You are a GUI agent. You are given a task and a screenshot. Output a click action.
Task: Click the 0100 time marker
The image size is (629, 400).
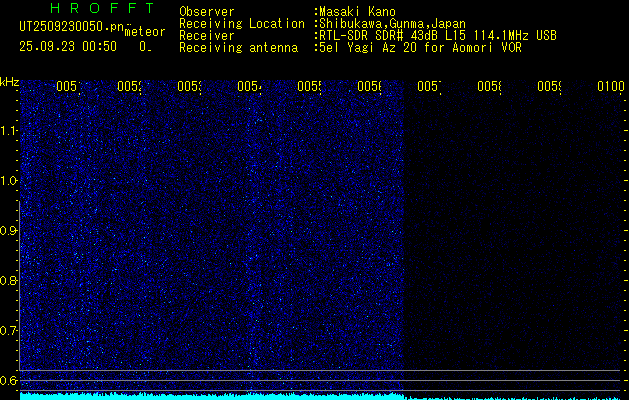pos(611,86)
